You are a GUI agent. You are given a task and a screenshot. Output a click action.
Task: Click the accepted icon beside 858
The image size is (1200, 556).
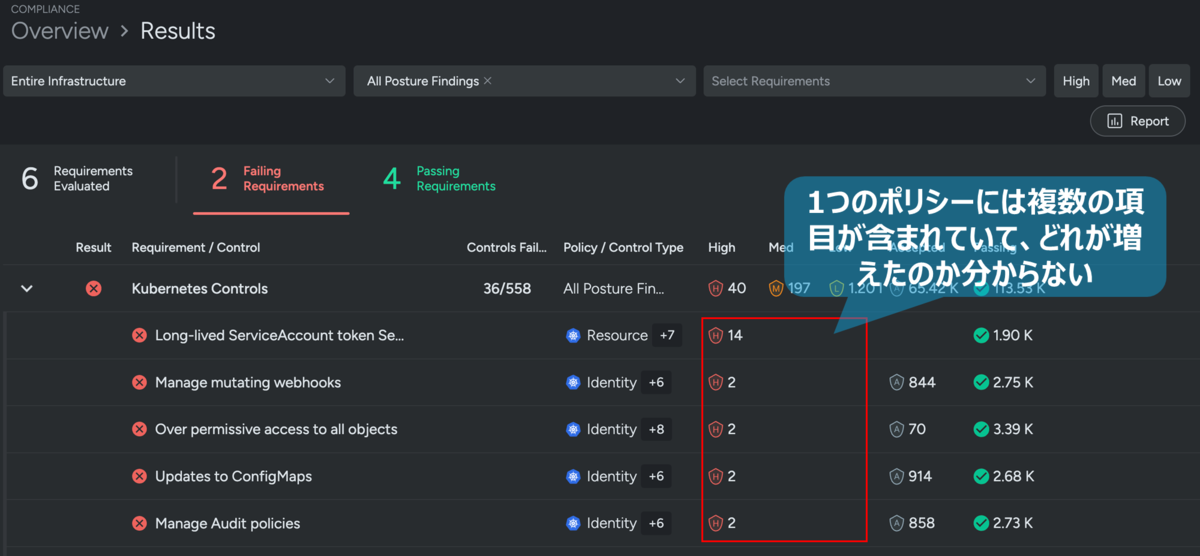pyautogui.click(x=896, y=524)
